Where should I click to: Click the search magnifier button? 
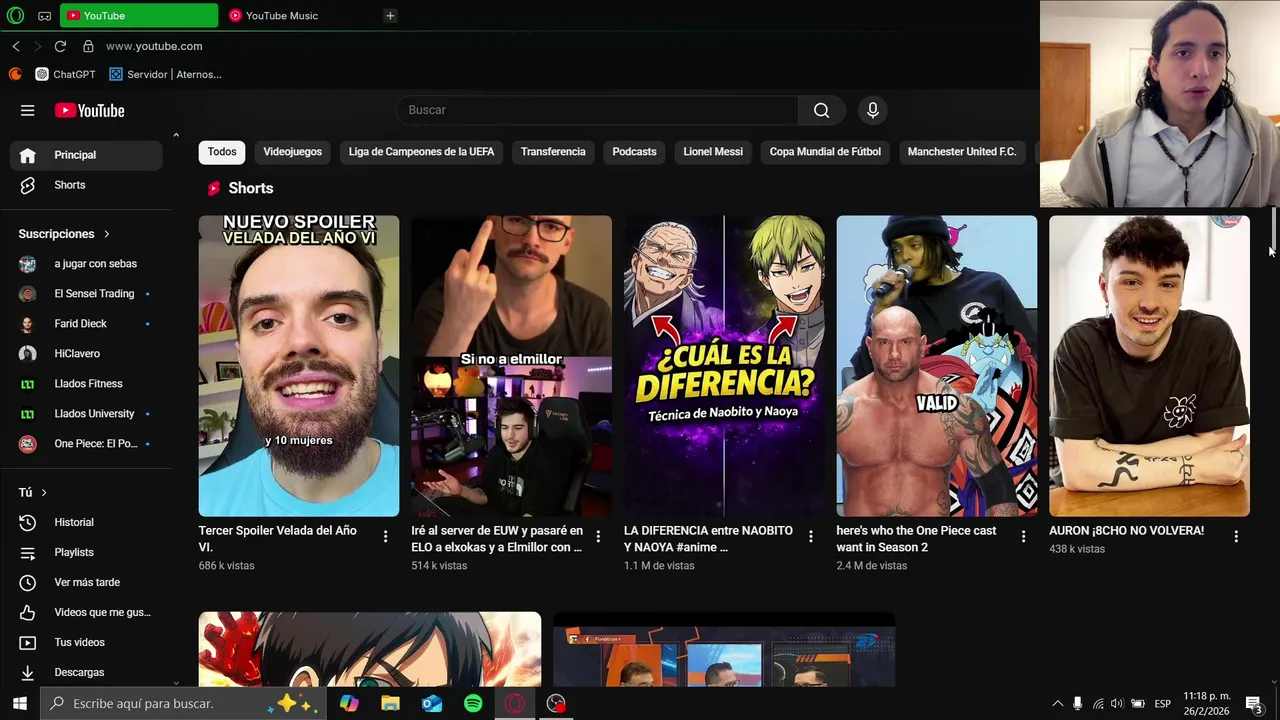[x=822, y=110]
